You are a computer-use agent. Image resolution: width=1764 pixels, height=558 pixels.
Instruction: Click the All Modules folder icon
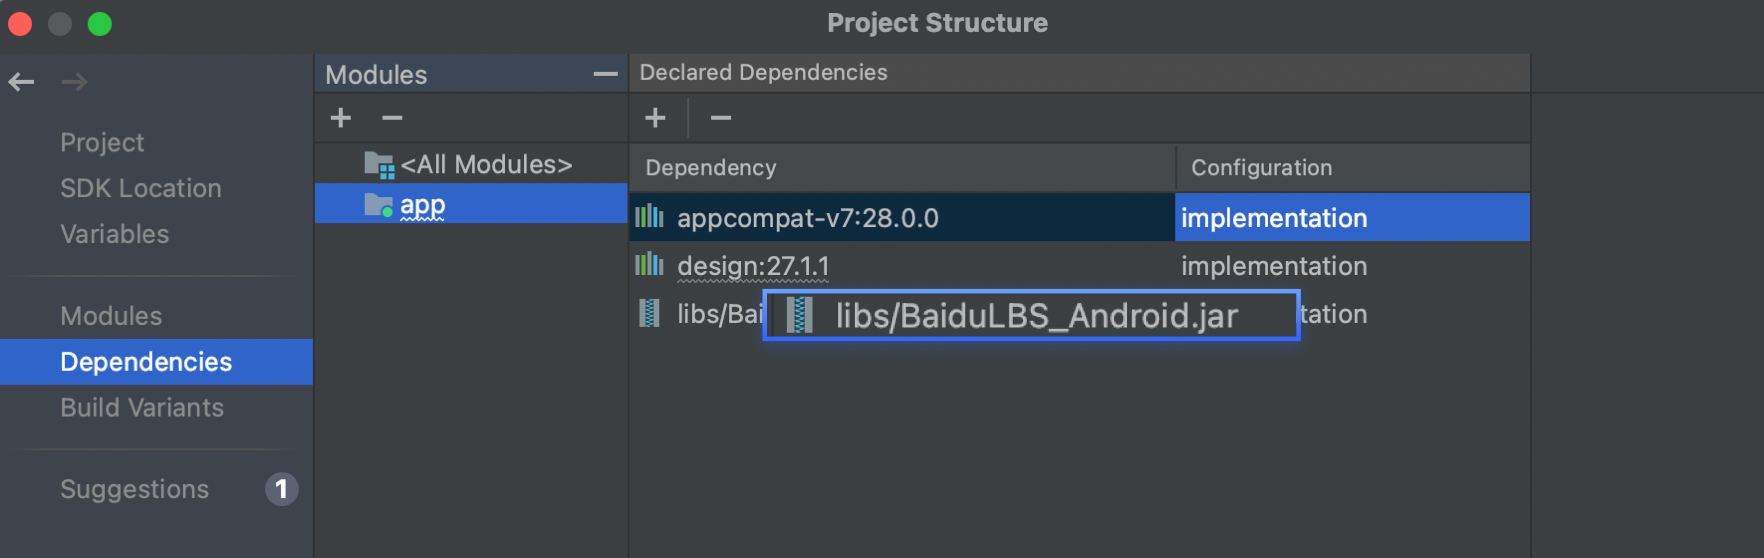point(379,165)
